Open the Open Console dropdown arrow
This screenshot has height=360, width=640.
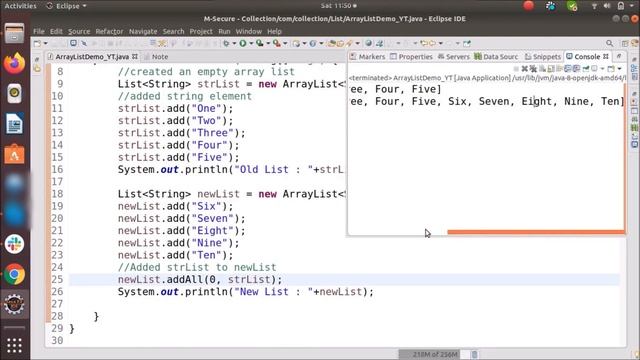[620, 69]
